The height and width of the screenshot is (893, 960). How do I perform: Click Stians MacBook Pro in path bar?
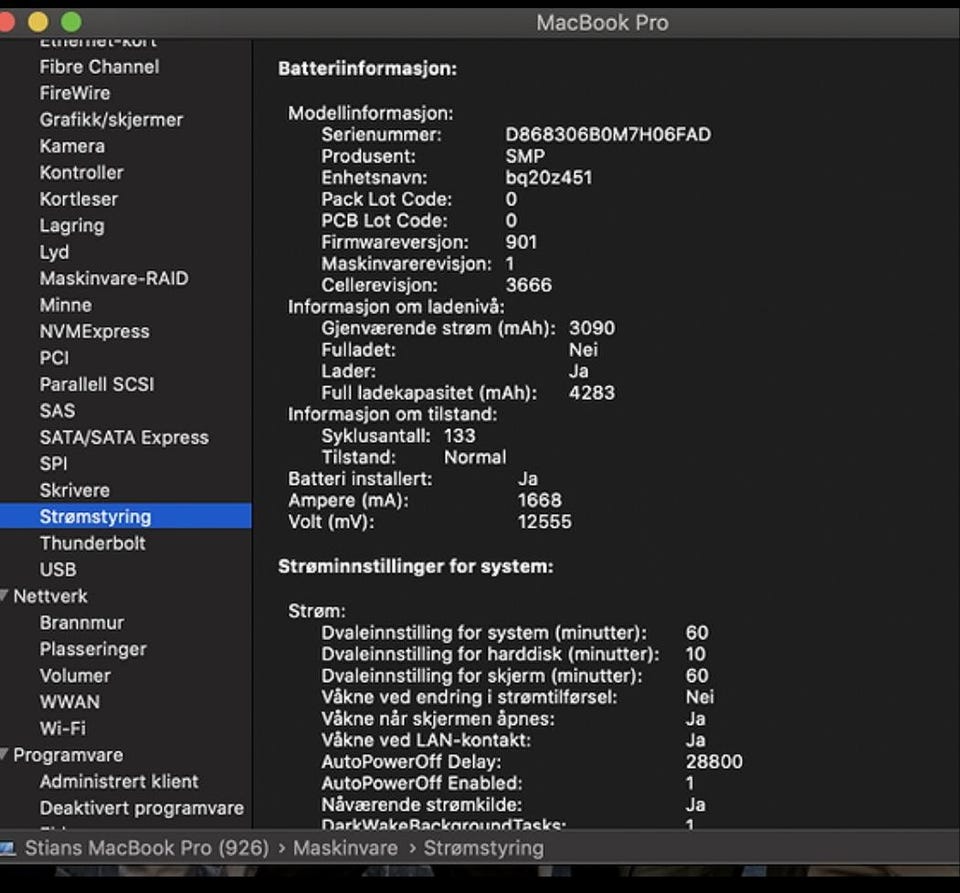146,848
